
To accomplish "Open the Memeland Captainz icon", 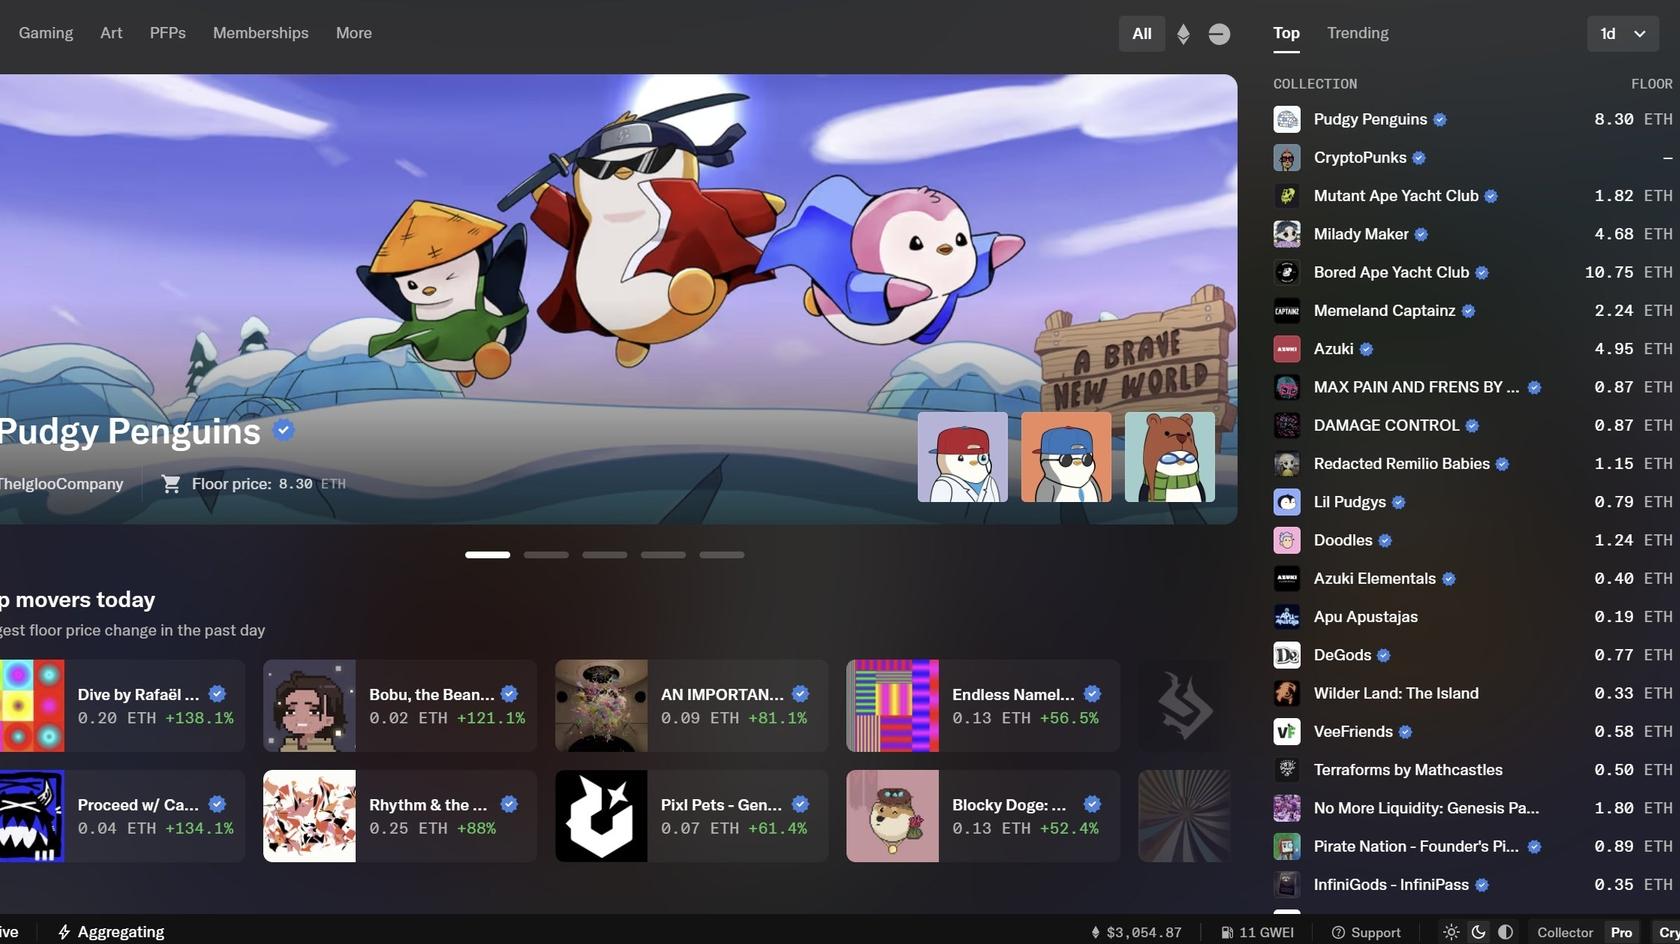I will [1287, 311].
